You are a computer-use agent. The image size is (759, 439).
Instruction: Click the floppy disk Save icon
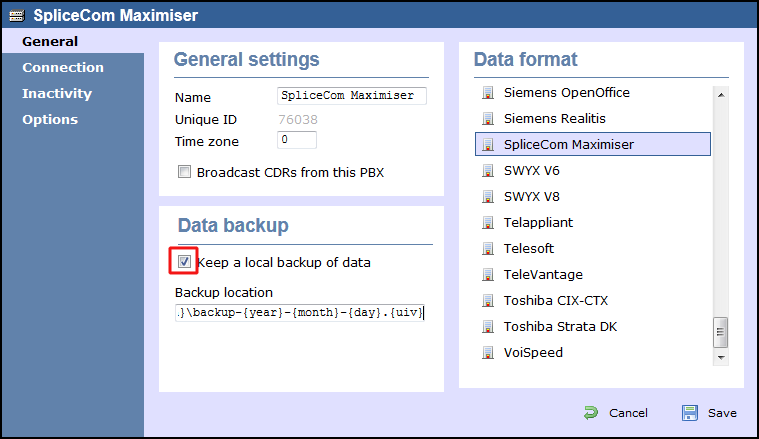(x=690, y=413)
